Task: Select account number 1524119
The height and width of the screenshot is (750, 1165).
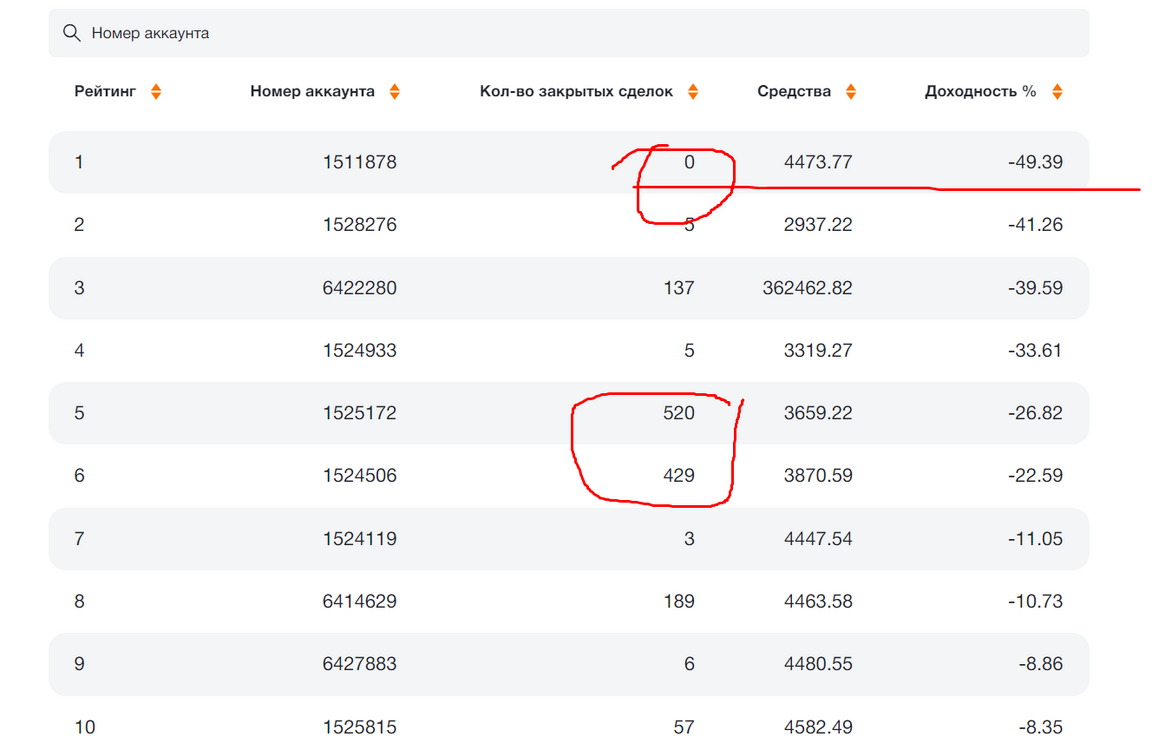Action: [360, 538]
